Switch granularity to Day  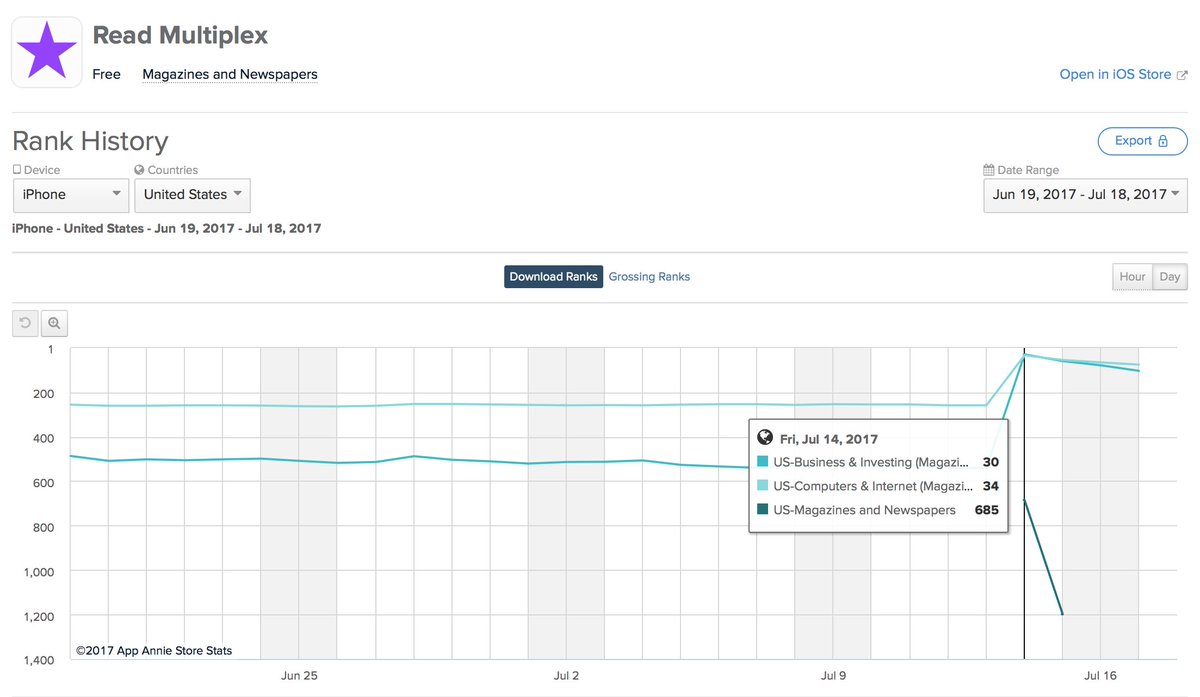coord(1169,277)
